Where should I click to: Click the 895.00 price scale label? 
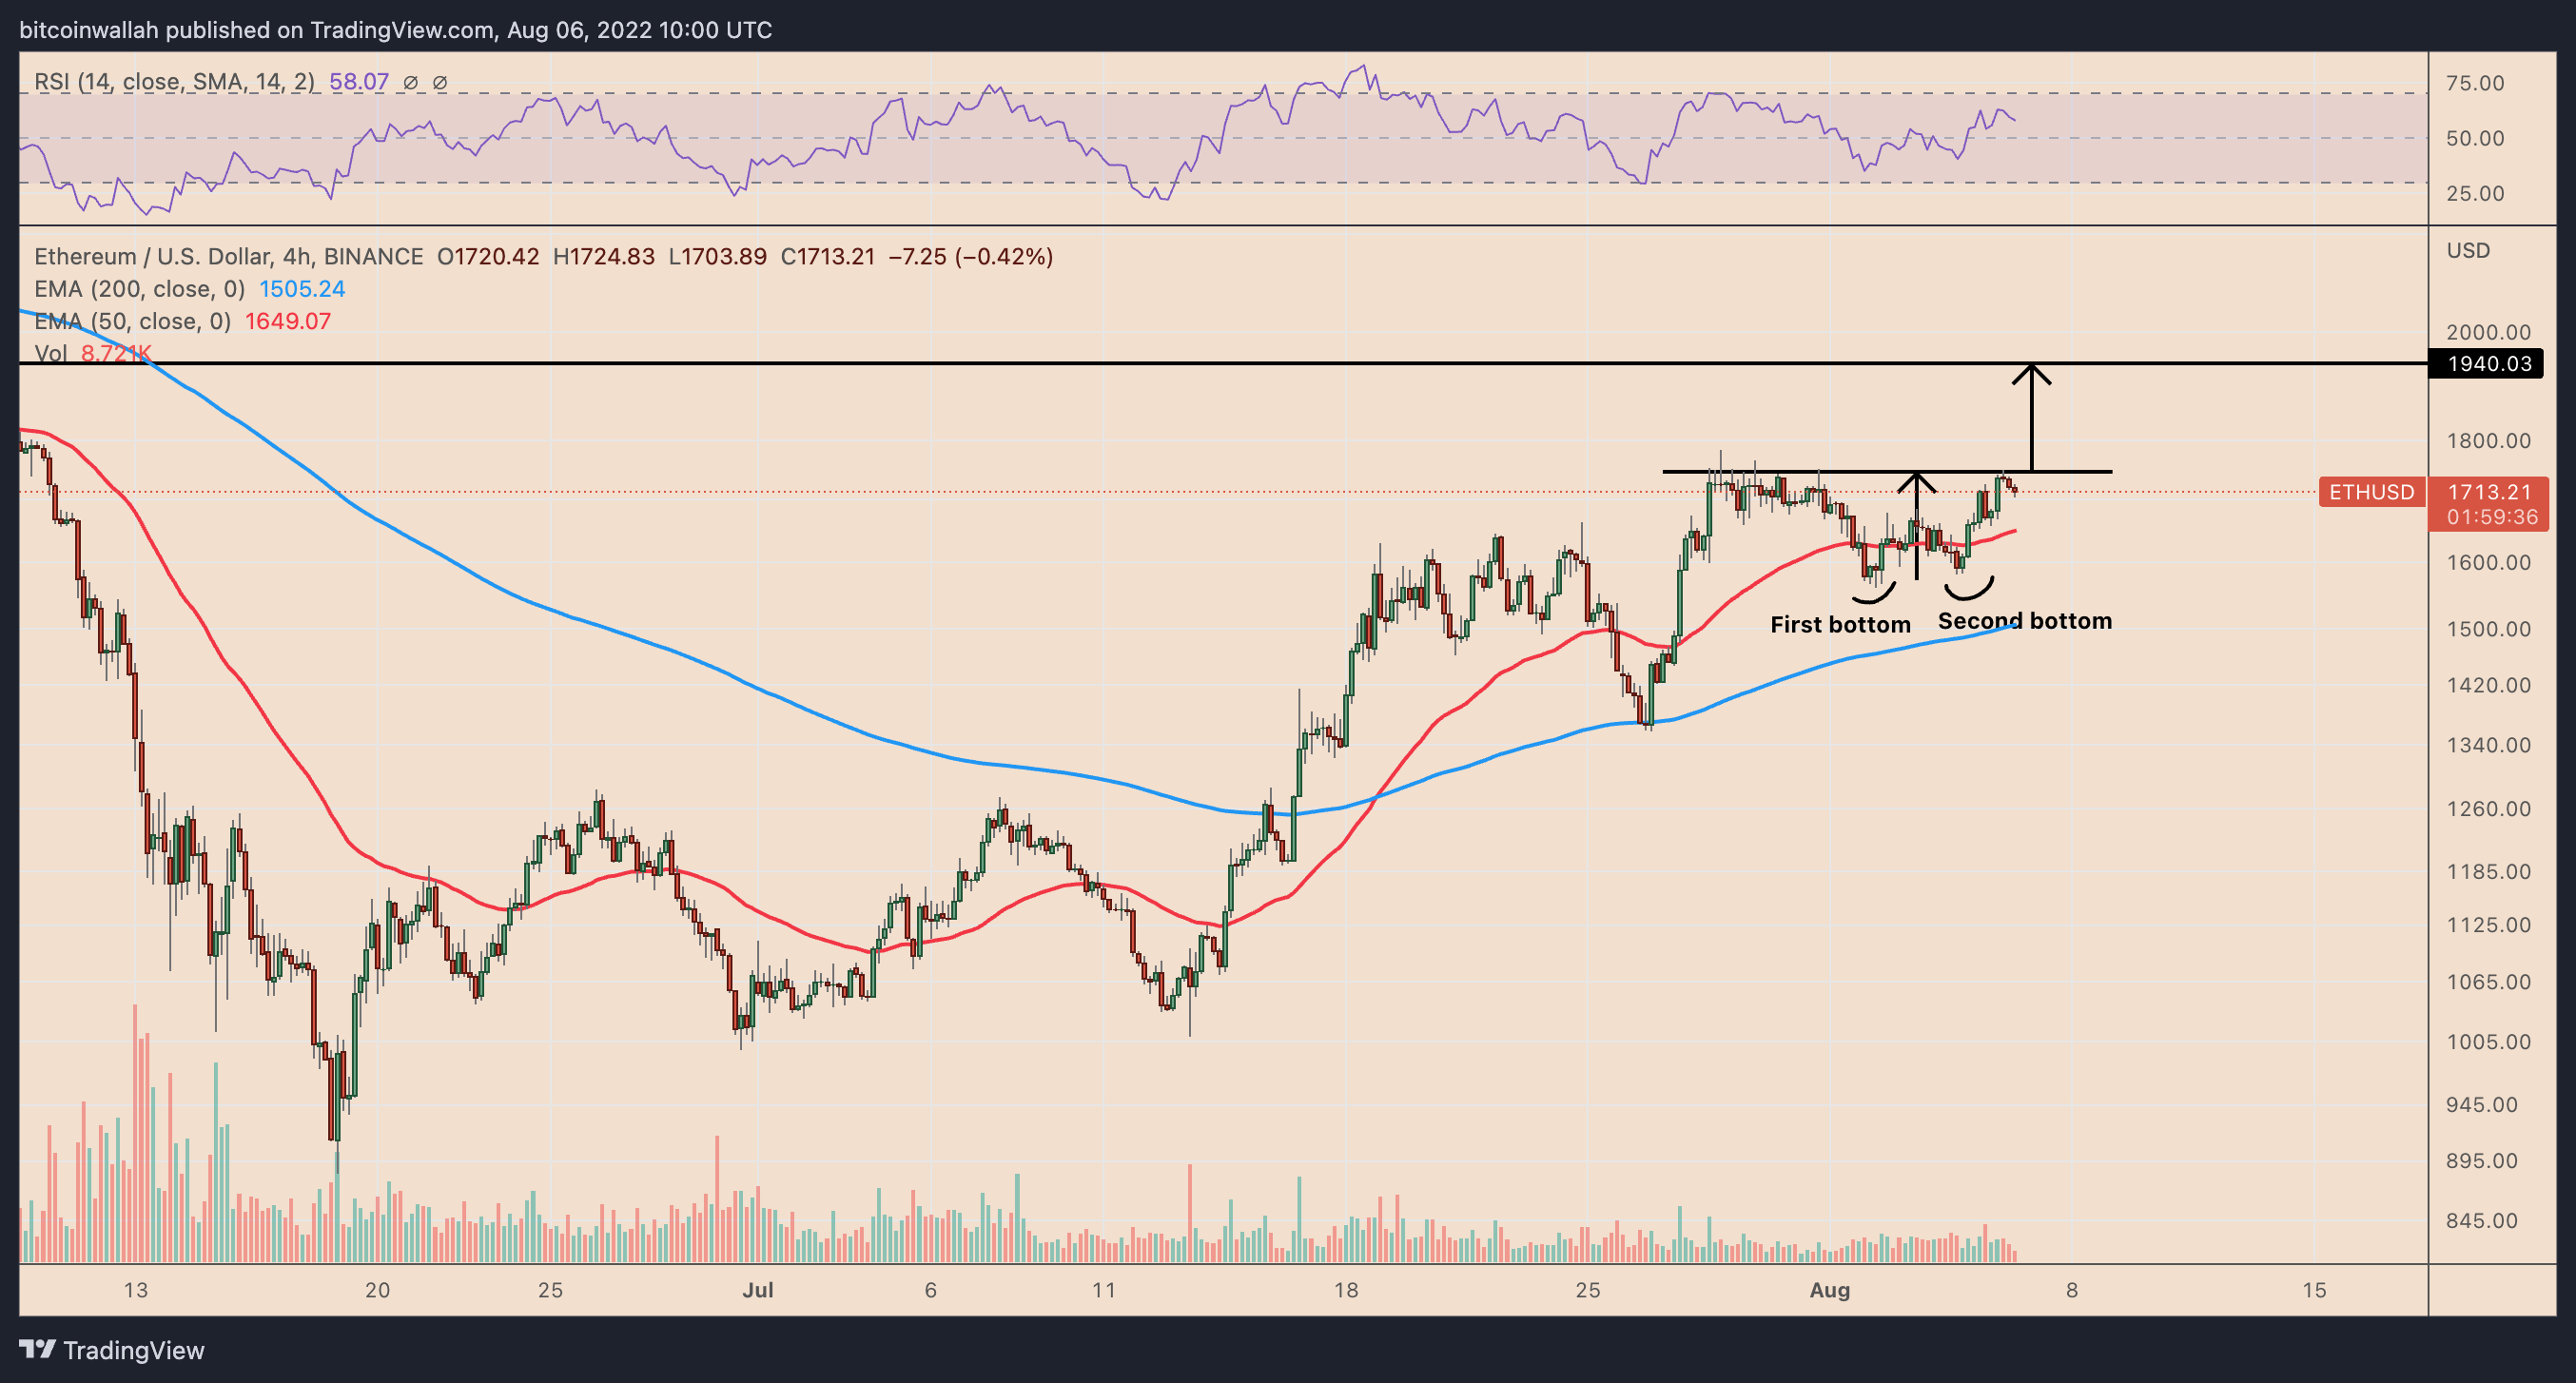pos(2482,1162)
